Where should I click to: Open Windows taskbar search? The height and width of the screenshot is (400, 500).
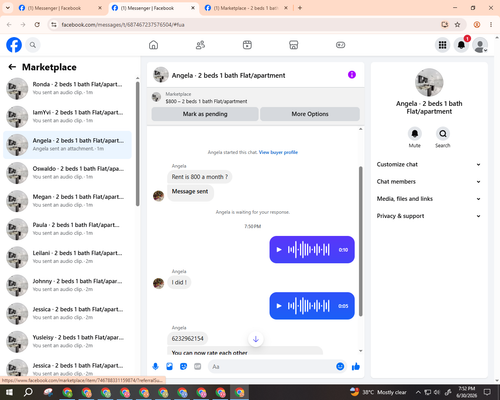(x=28, y=392)
